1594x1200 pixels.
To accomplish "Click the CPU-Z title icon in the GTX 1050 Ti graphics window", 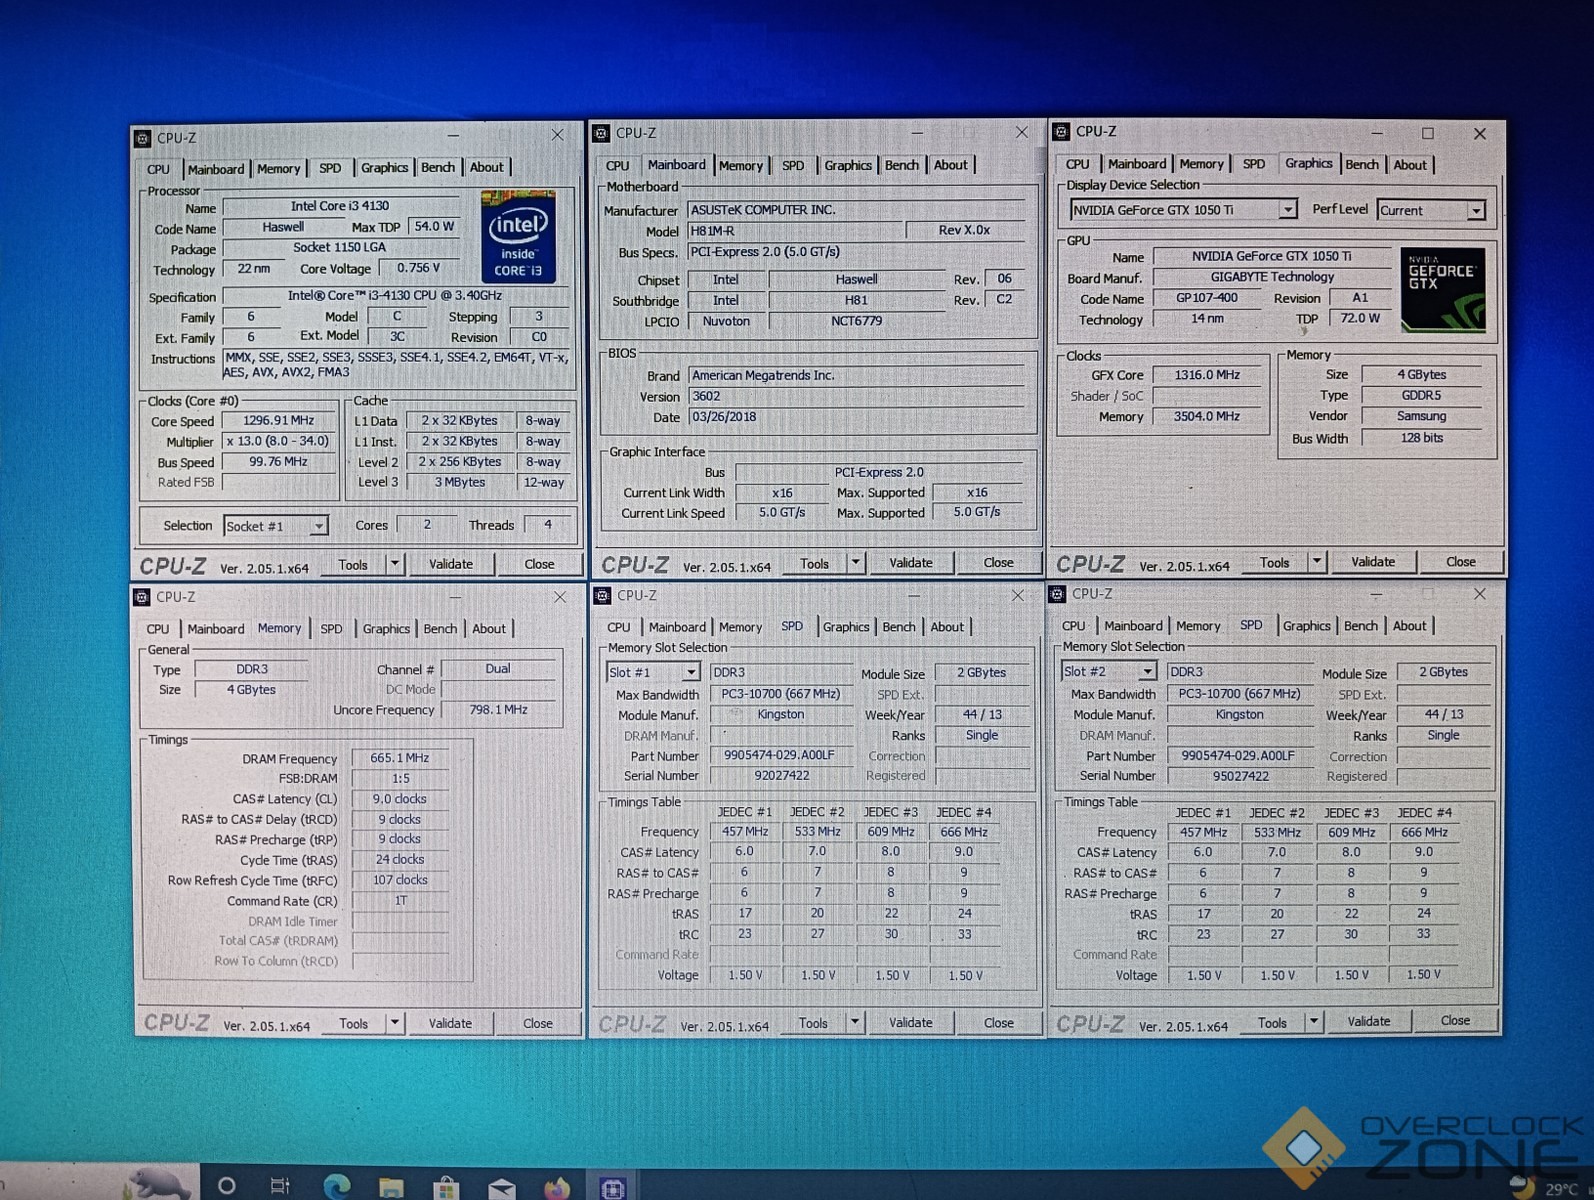I will tap(1062, 131).
